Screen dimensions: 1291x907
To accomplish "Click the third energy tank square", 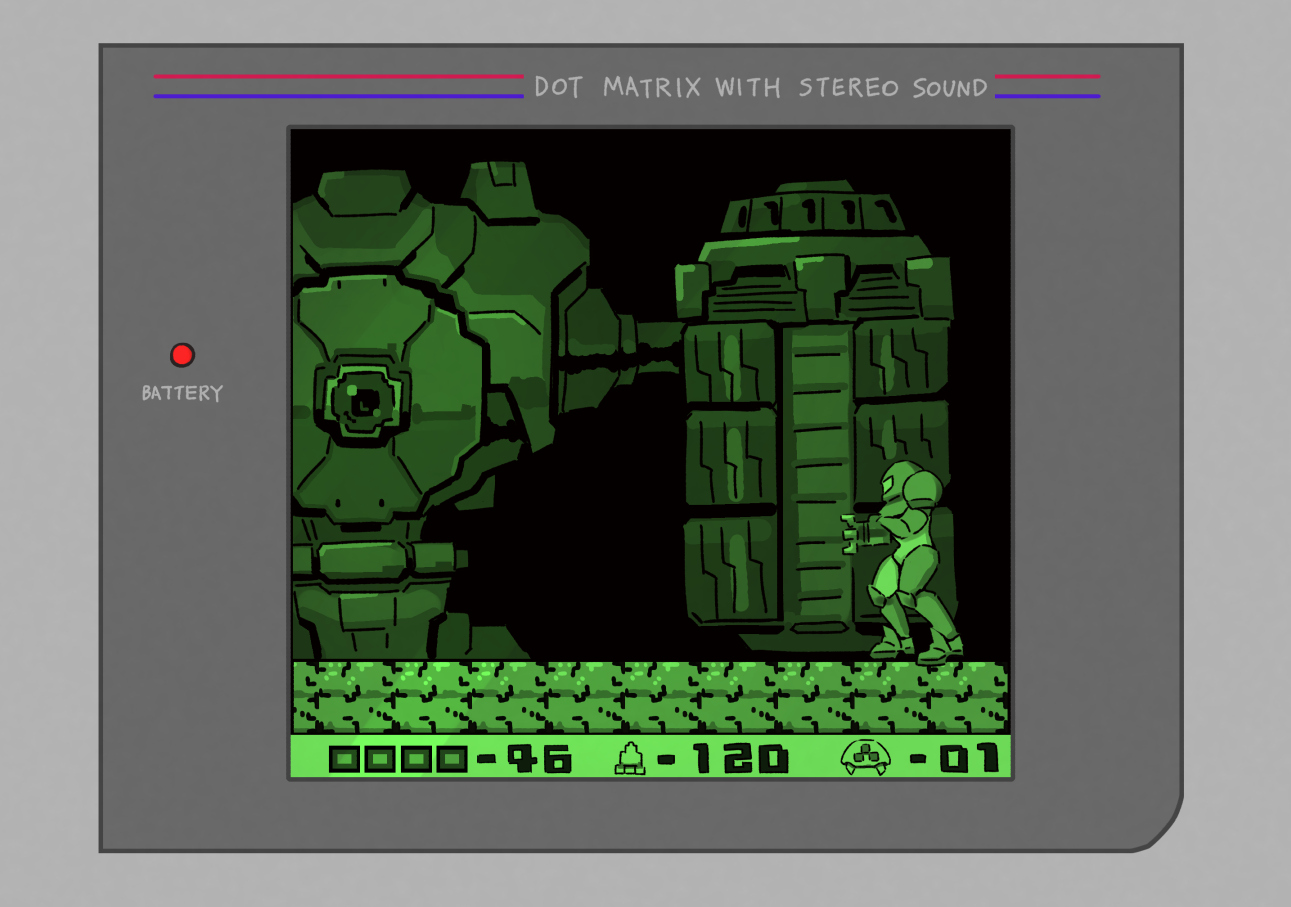I will tap(417, 760).
